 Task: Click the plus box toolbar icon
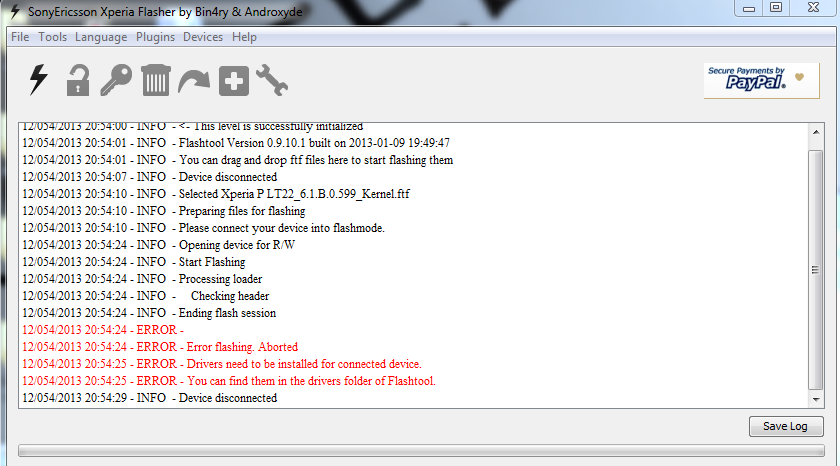(x=234, y=81)
